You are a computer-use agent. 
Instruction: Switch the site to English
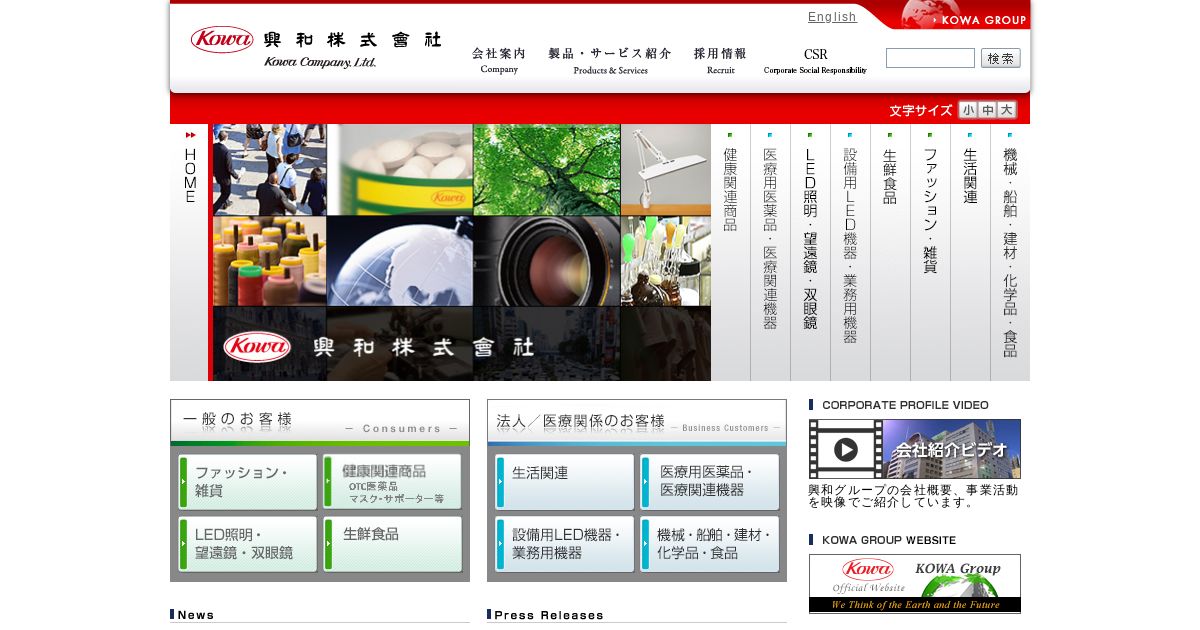pos(832,17)
